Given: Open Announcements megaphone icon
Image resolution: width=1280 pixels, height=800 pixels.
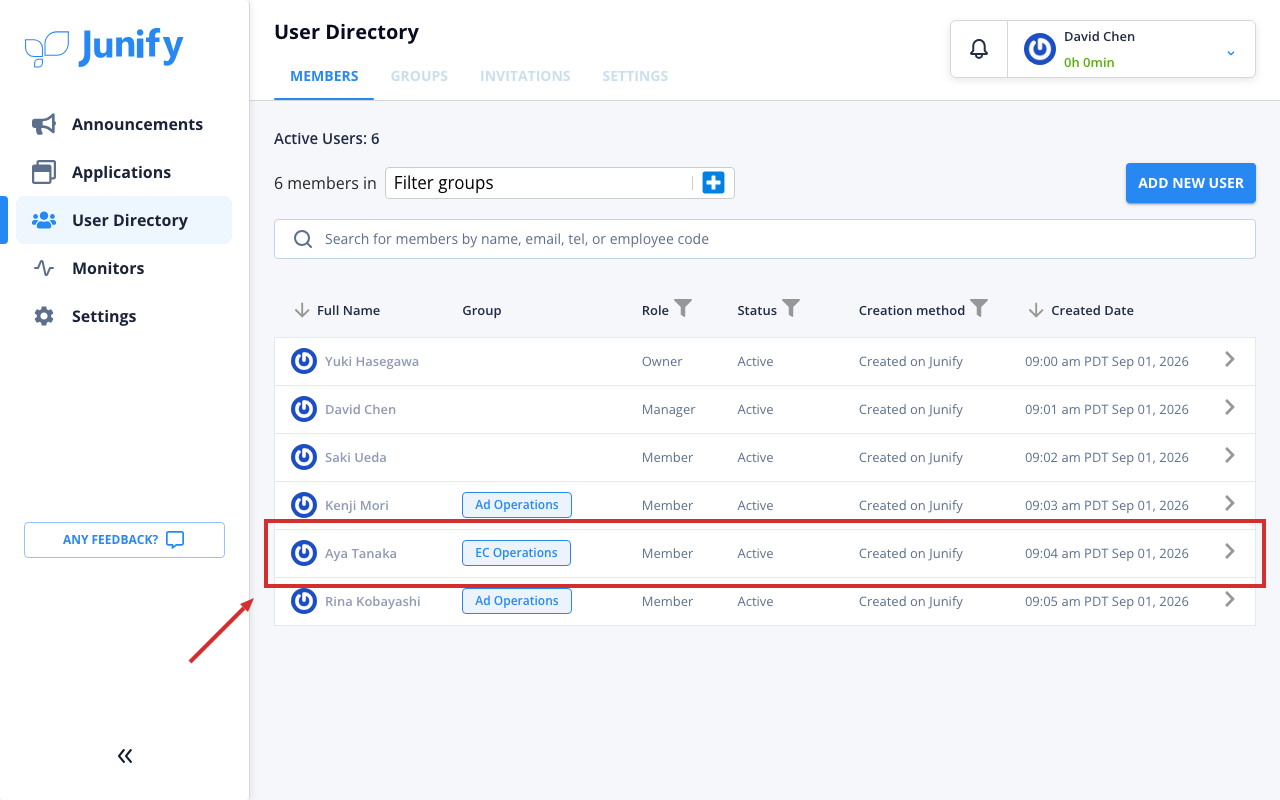Looking at the screenshot, I should coord(44,124).
